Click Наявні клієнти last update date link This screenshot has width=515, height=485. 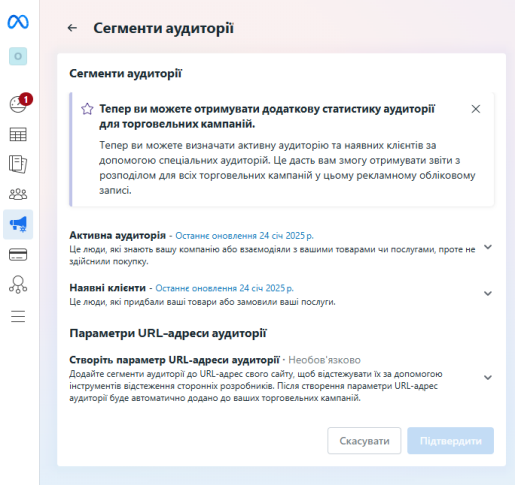[224, 288]
